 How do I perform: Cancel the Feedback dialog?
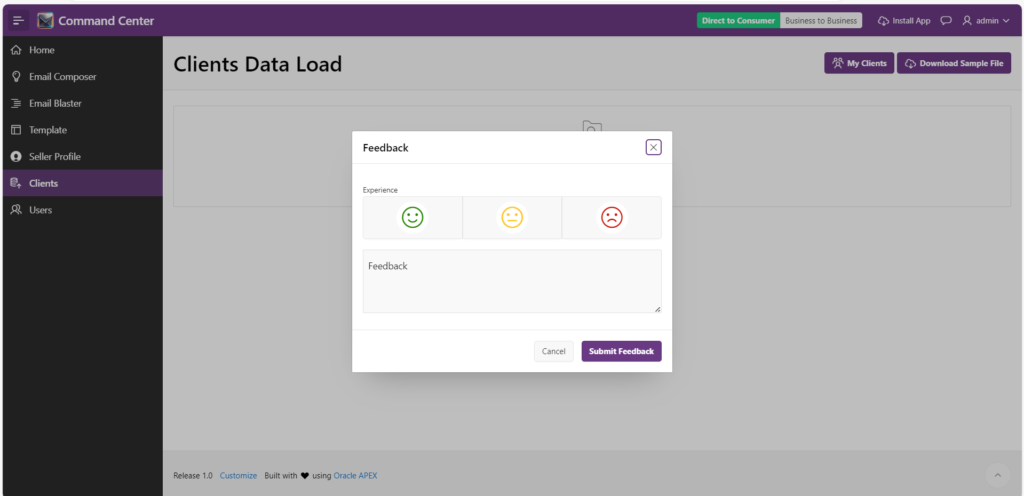553,351
